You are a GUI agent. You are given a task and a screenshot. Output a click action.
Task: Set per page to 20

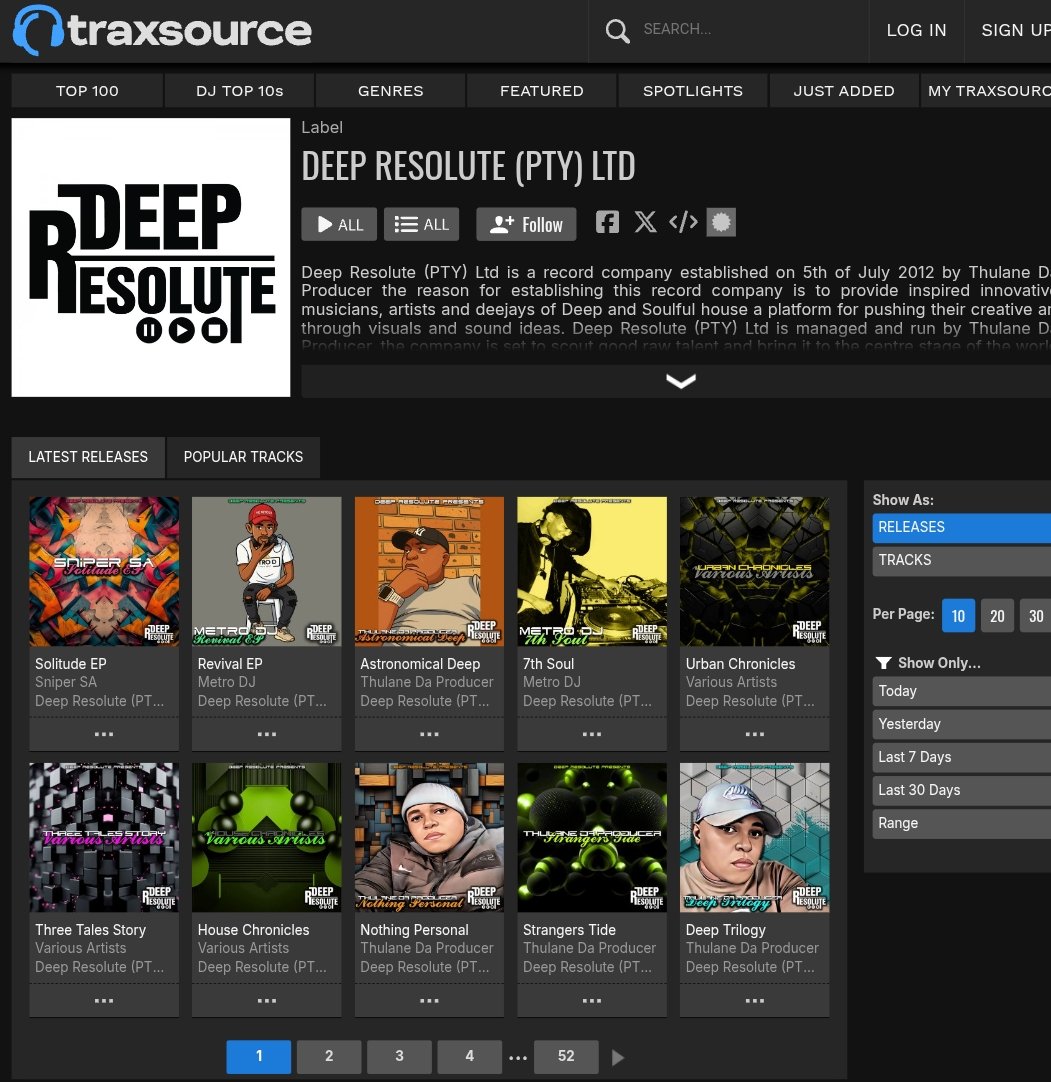click(997, 616)
